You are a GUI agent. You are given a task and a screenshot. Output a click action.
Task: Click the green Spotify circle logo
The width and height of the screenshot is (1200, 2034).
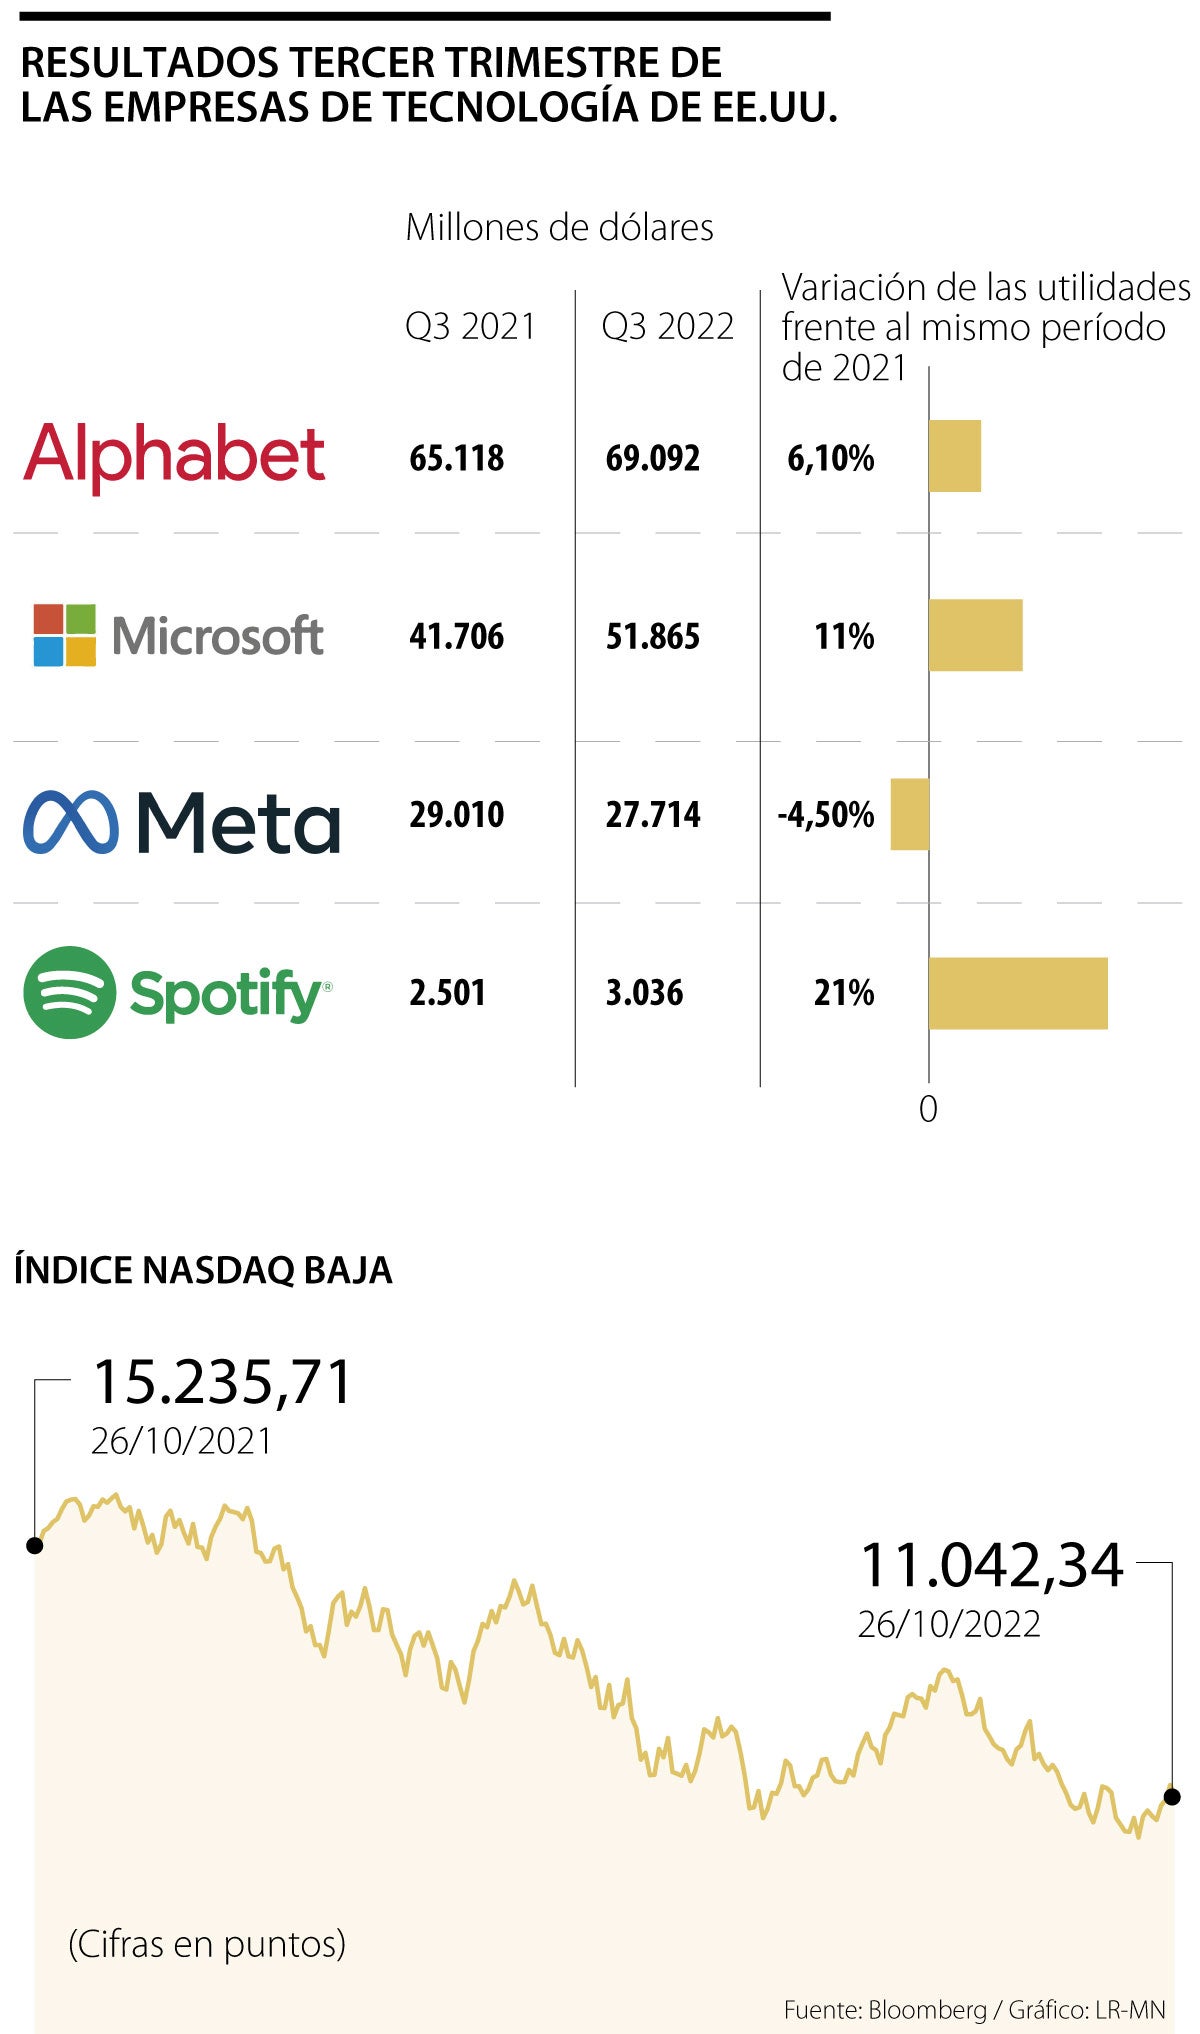(70, 992)
